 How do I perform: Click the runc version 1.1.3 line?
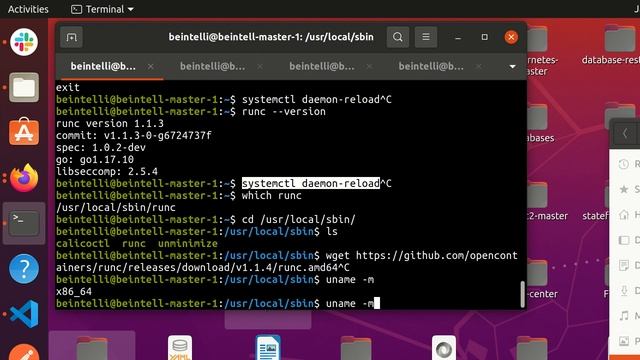(x=110, y=123)
